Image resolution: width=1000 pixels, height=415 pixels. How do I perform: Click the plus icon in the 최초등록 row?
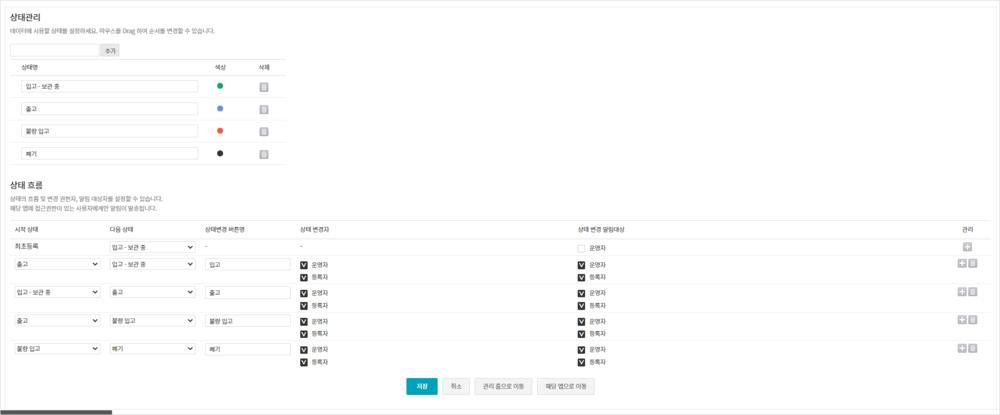click(x=967, y=247)
